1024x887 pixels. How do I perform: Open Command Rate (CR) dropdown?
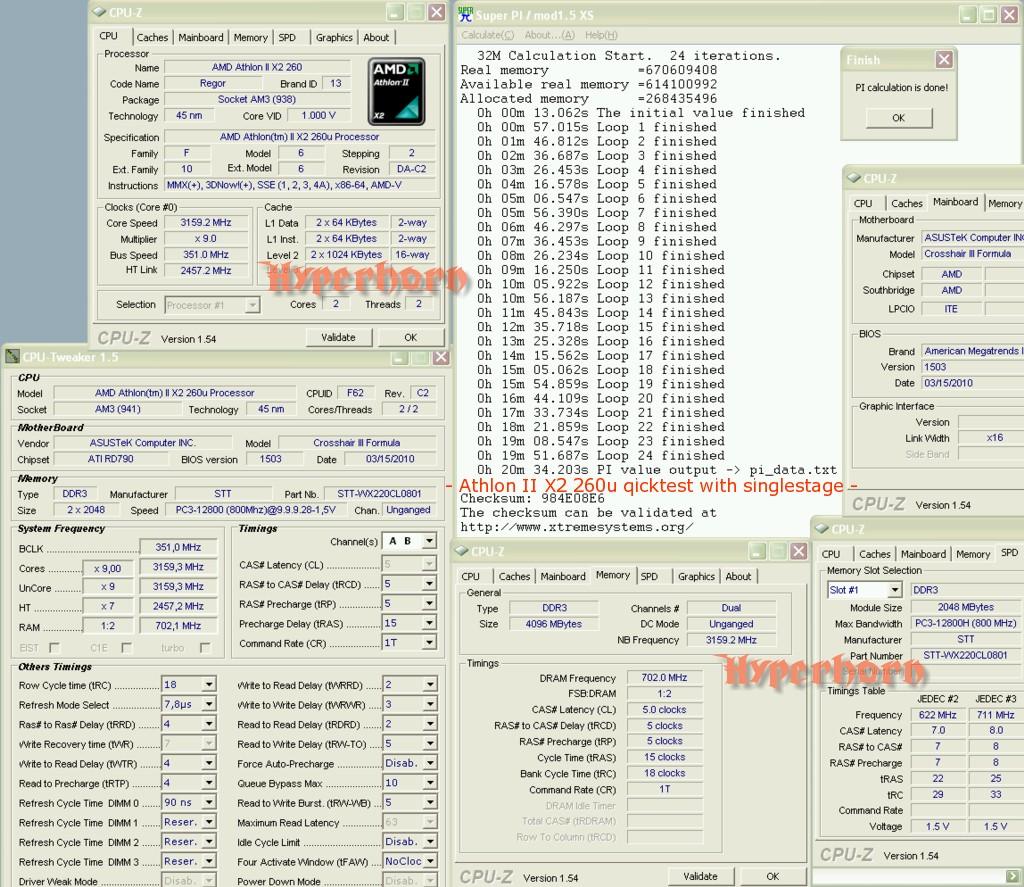point(429,643)
